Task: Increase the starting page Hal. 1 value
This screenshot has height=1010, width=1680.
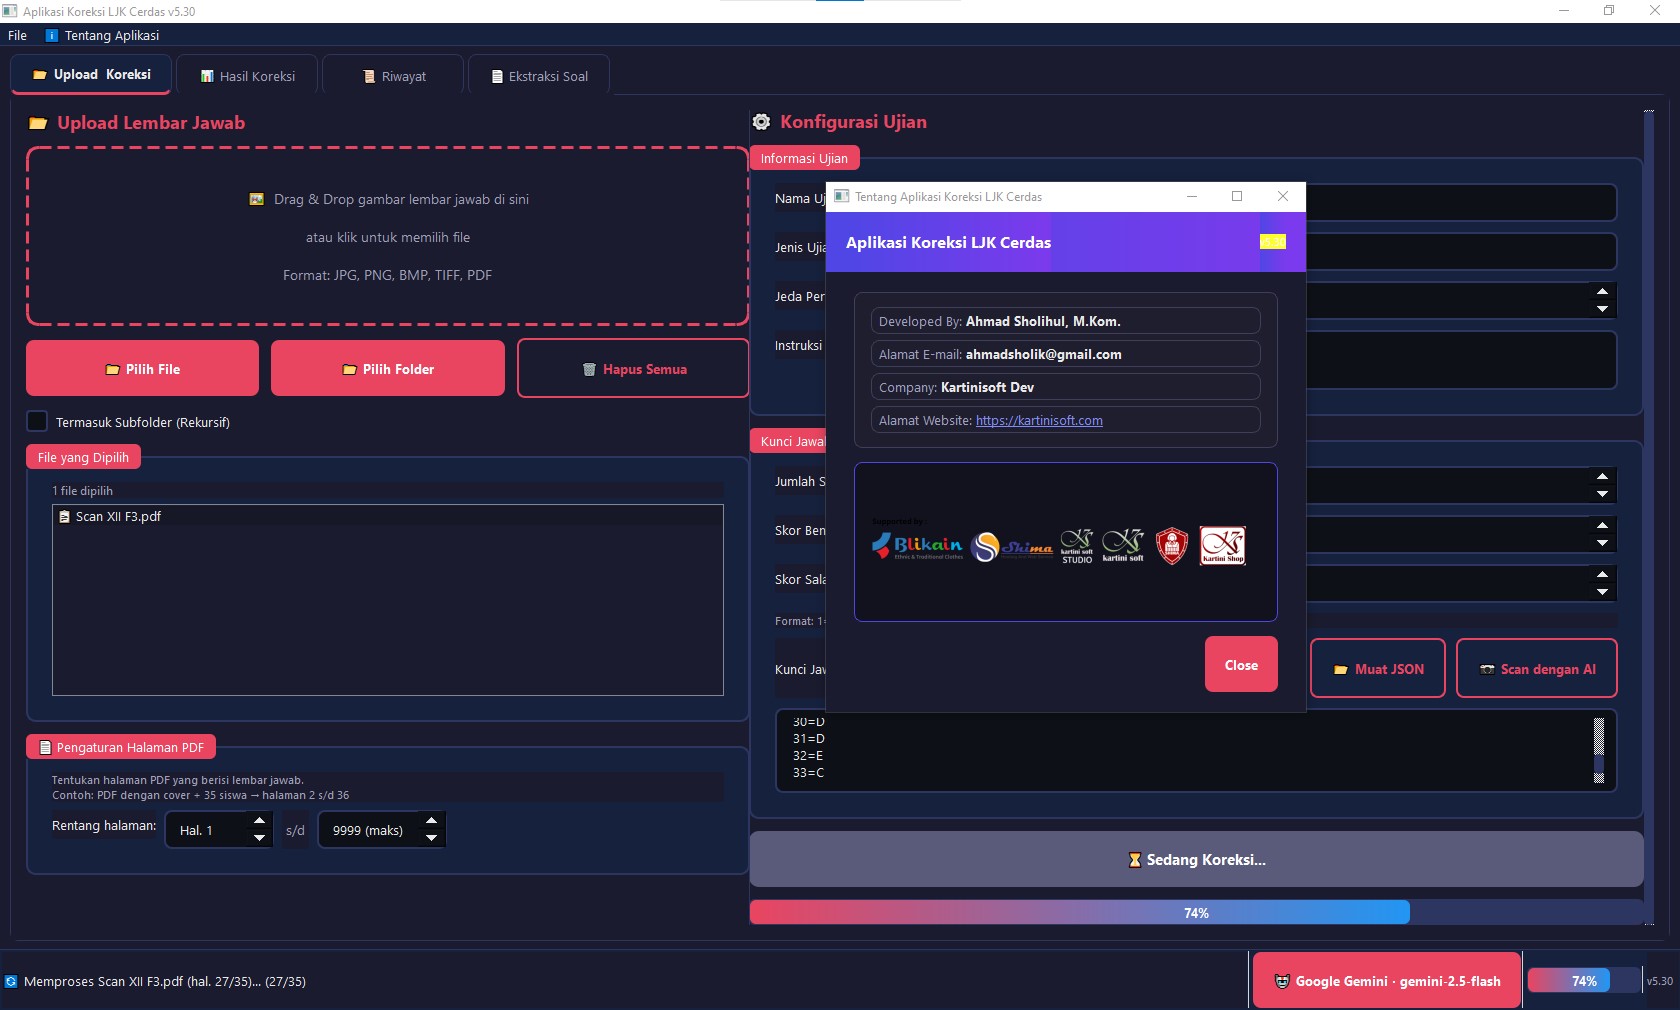Action: coord(259,821)
